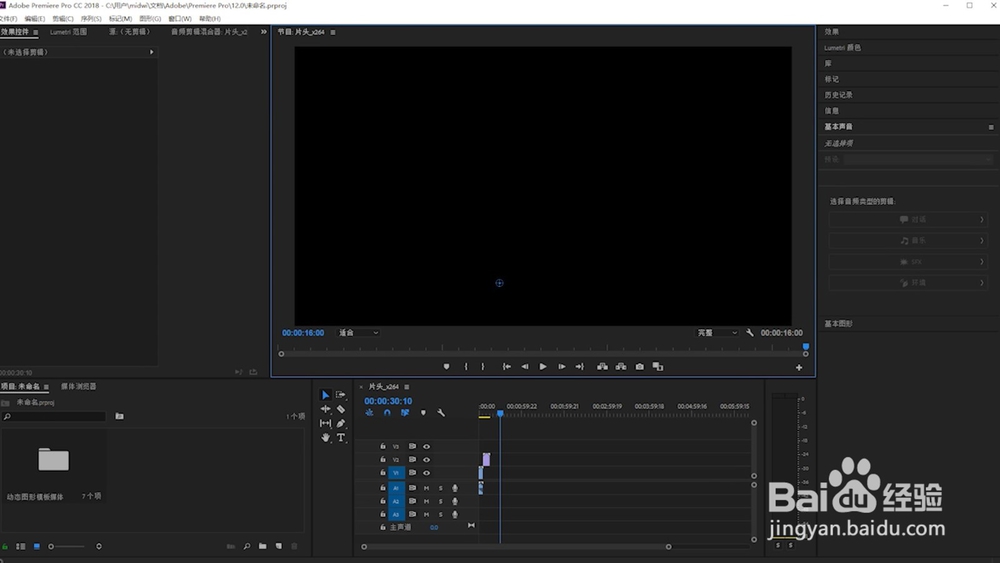Expand the panel overflow chevrons
The image size is (1000, 563).
pos(263,31)
